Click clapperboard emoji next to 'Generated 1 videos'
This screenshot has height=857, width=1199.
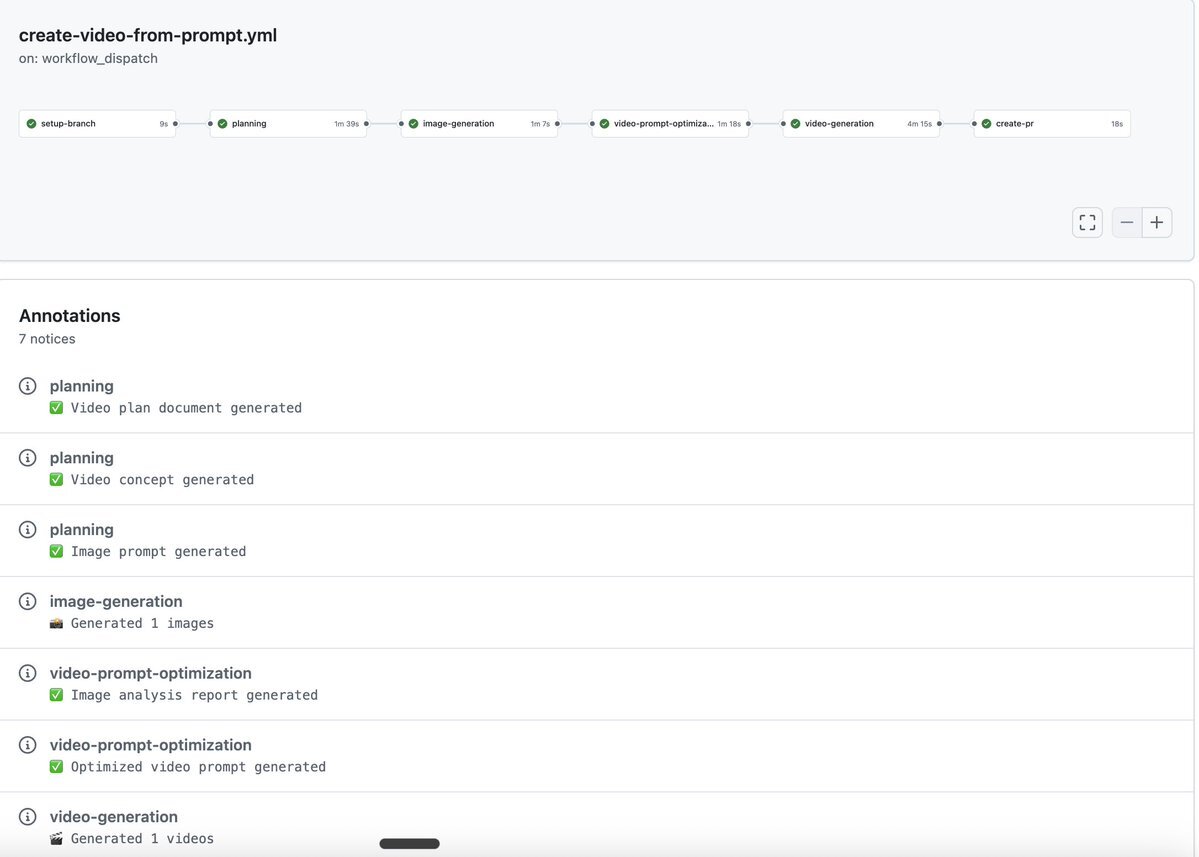point(57,839)
